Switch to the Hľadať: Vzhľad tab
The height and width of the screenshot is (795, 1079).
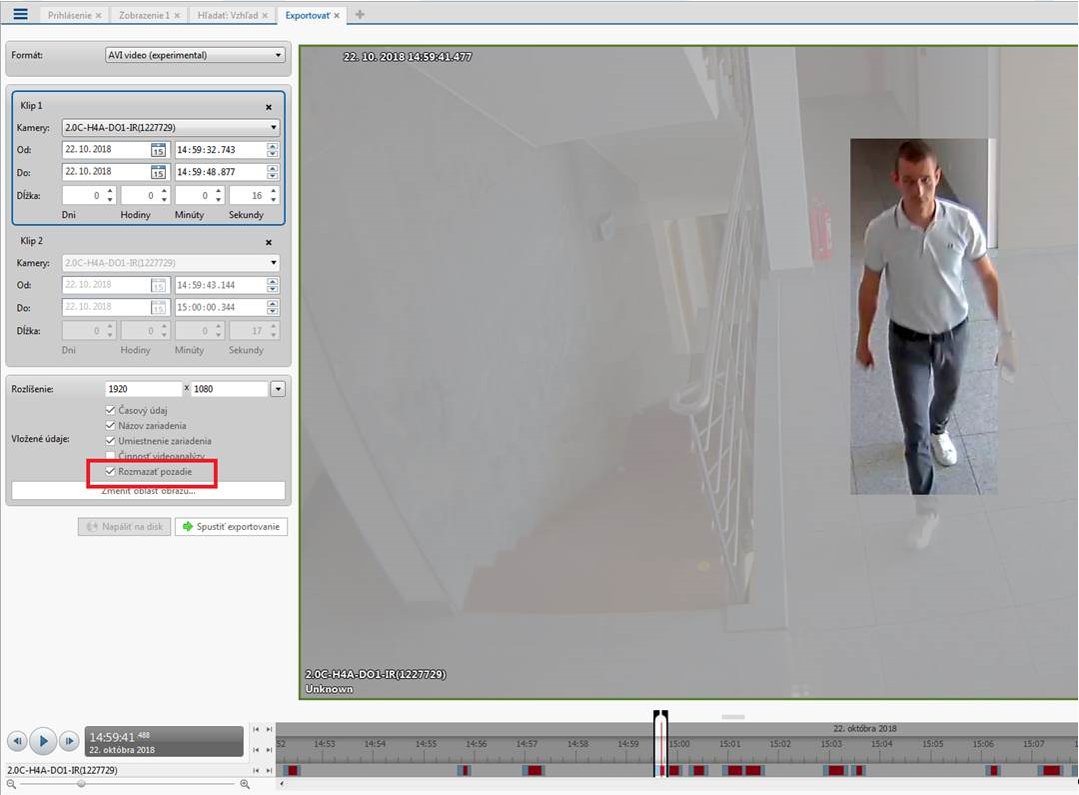click(x=229, y=15)
